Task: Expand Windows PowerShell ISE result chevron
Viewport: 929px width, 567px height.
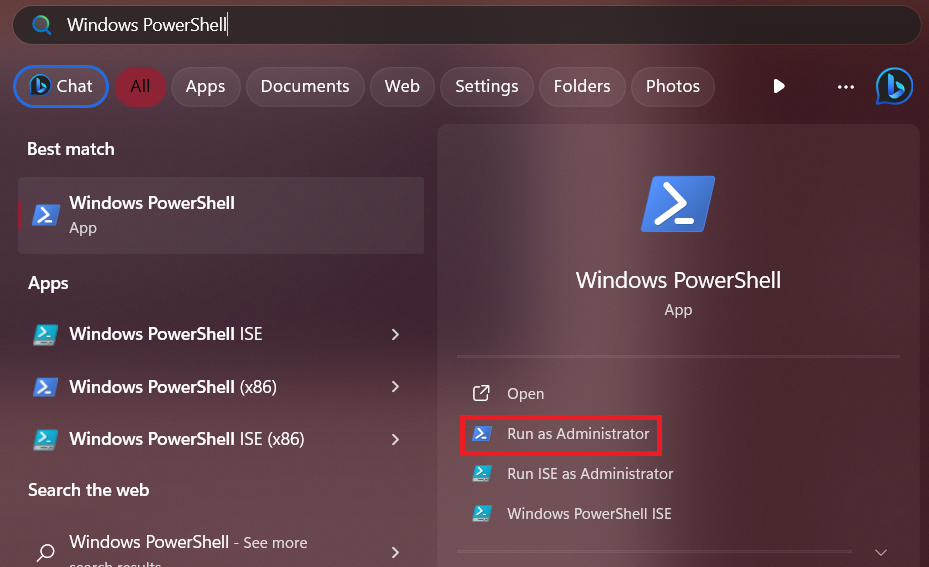Action: point(395,334)
